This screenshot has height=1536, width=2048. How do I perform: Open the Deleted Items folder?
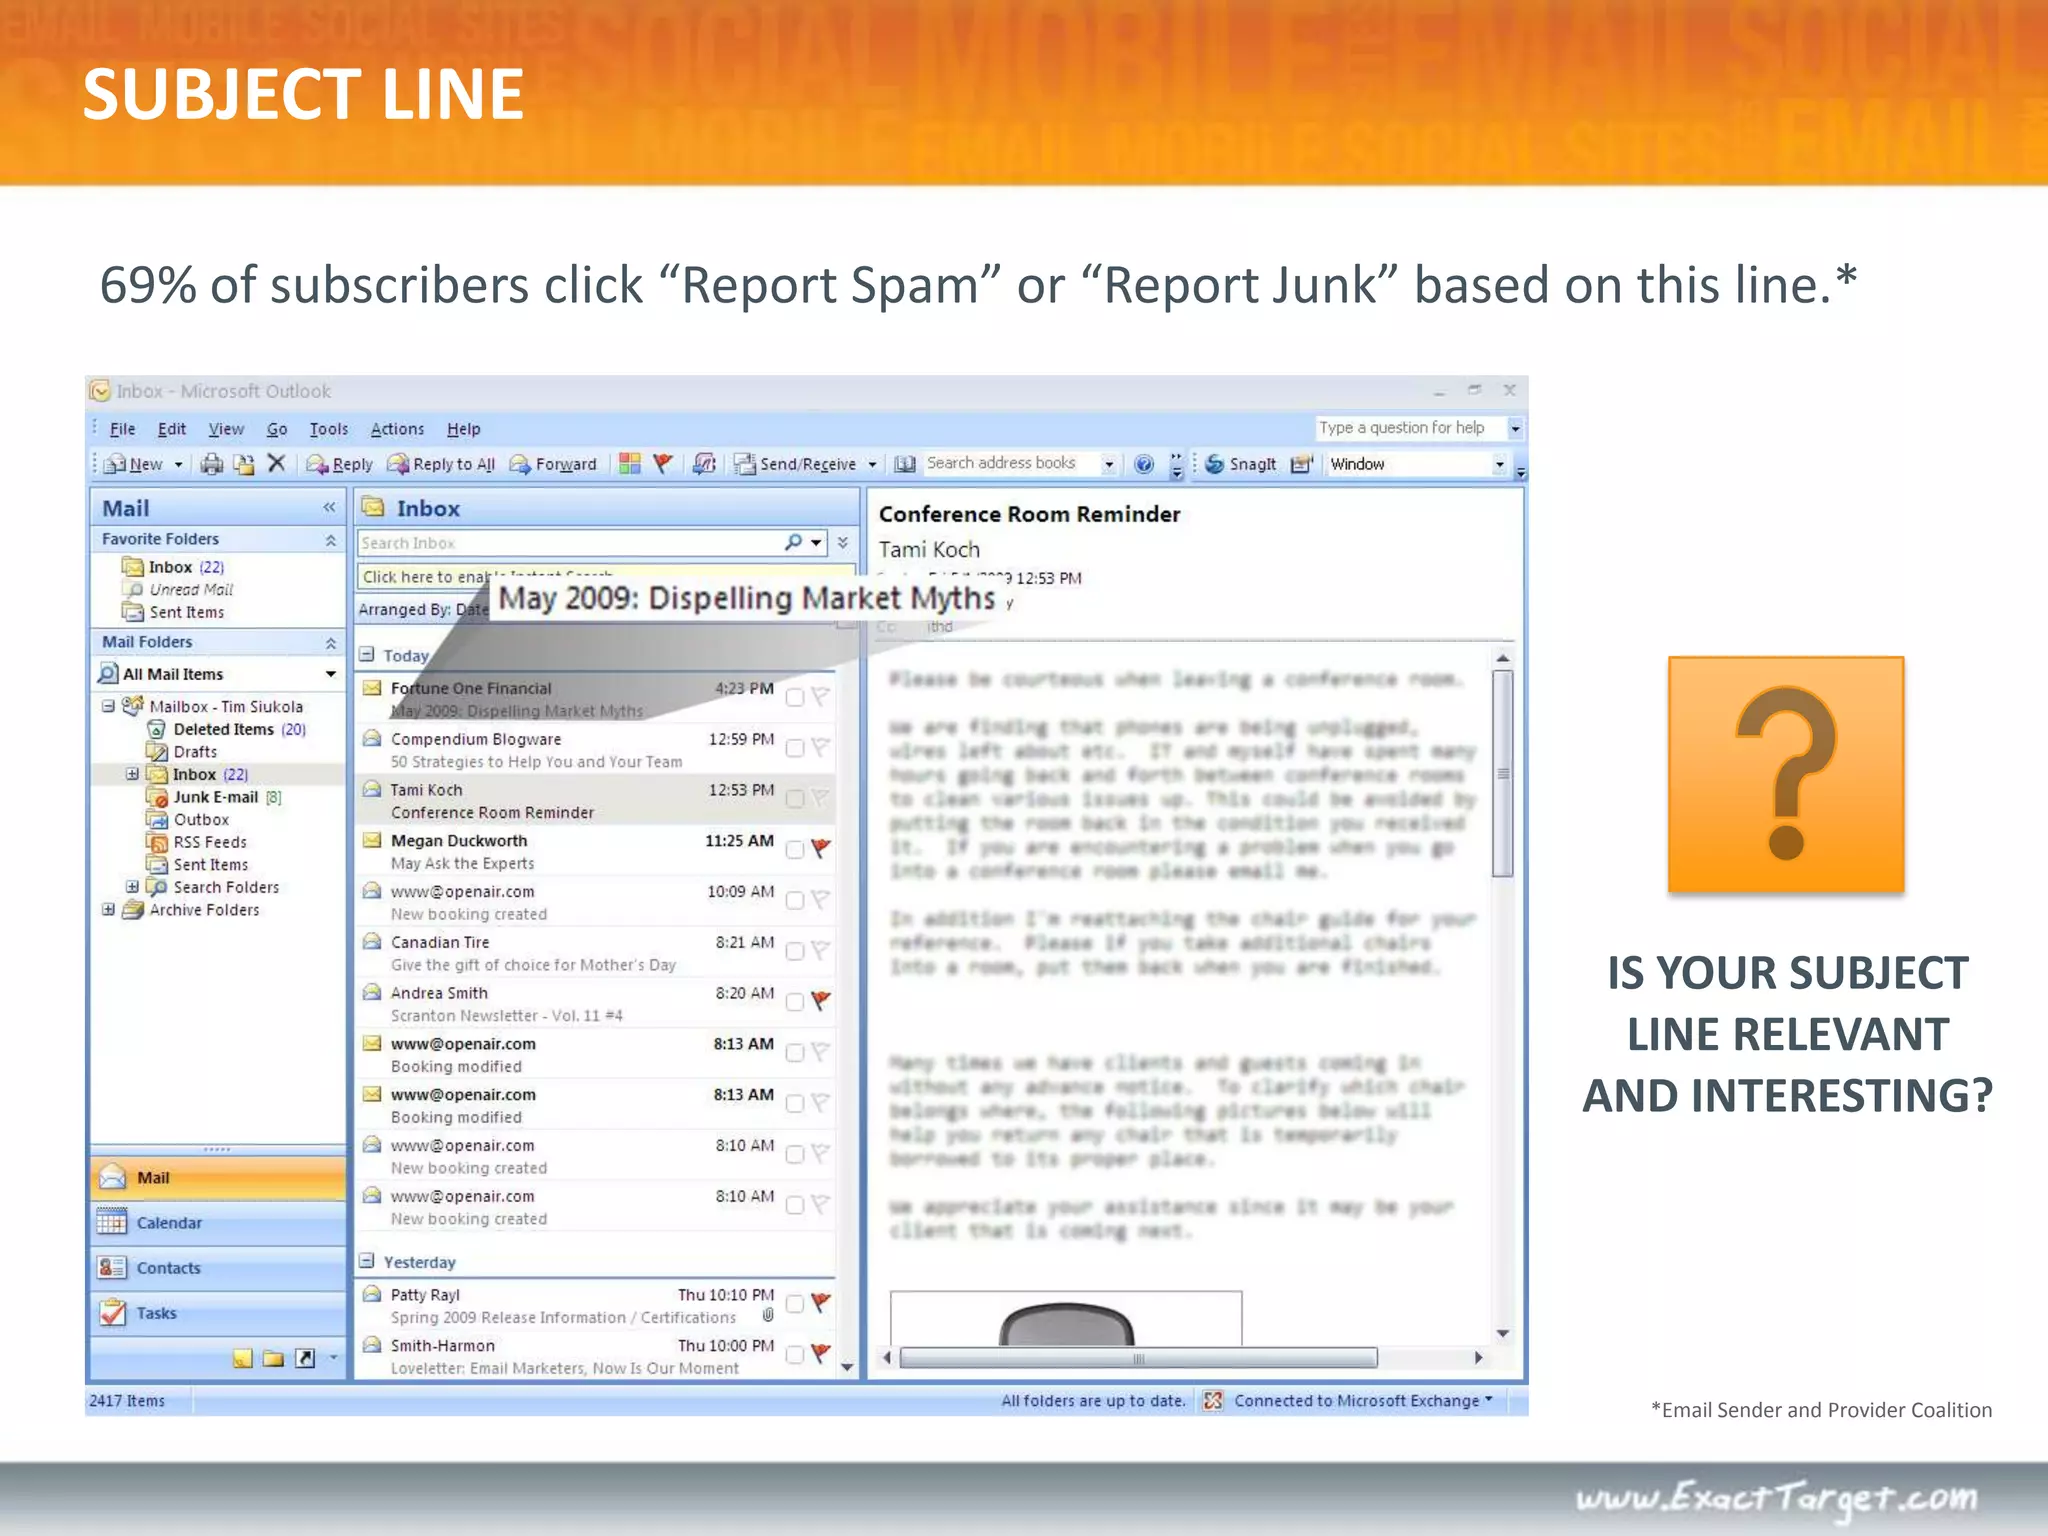(x=225, y=729)
